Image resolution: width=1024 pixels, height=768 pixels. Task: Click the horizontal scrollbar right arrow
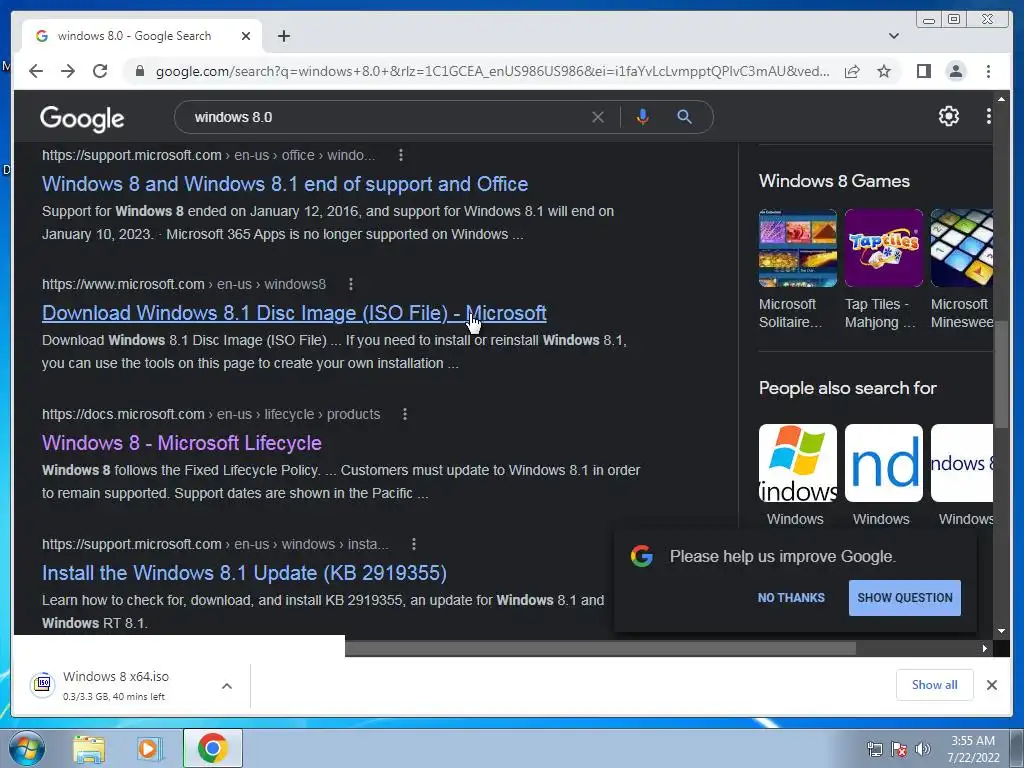coord(985,648)
